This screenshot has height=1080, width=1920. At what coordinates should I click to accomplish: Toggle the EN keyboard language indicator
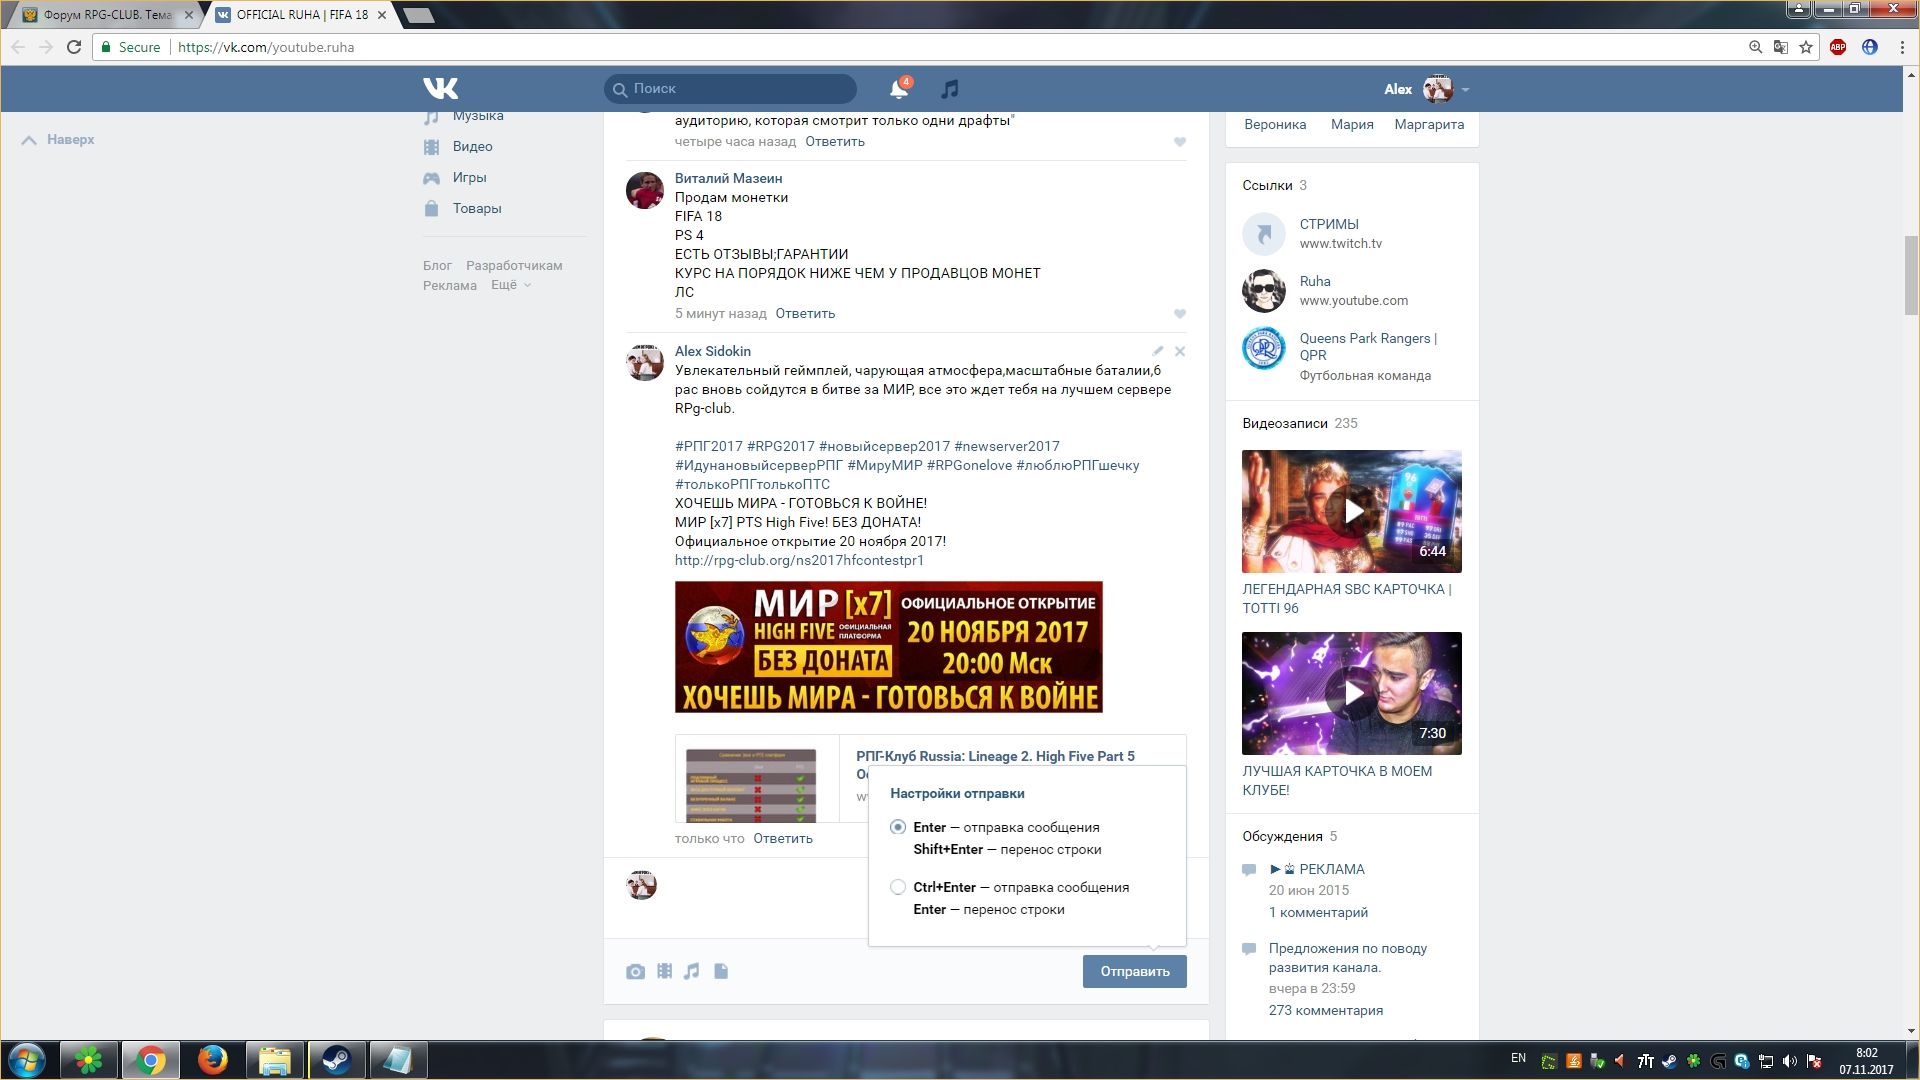(1518, 1058)
